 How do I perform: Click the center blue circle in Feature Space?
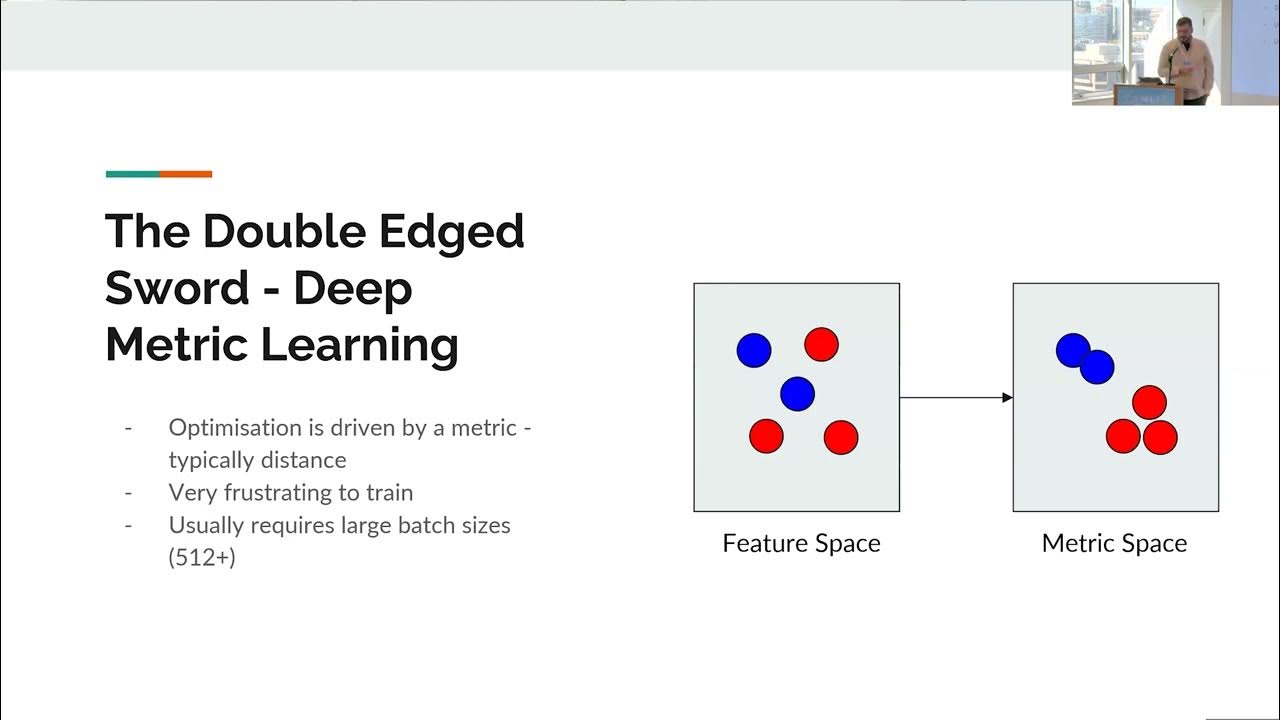(797, 394)
